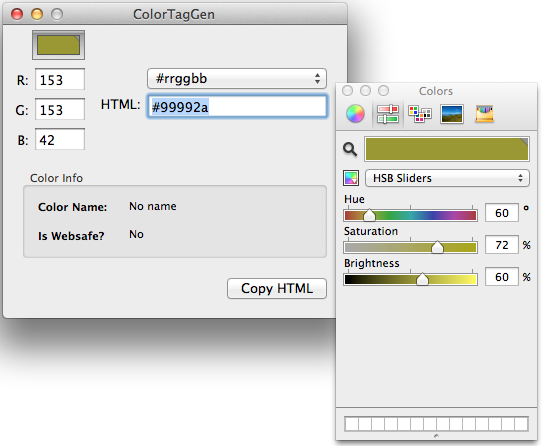
Task: Open the color palettes picker mode
Action: click(419, 114)
